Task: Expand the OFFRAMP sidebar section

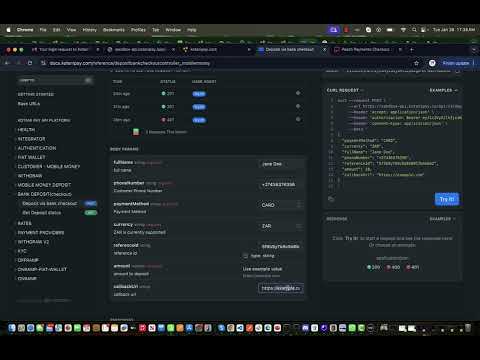Action: tap(28, 260)
